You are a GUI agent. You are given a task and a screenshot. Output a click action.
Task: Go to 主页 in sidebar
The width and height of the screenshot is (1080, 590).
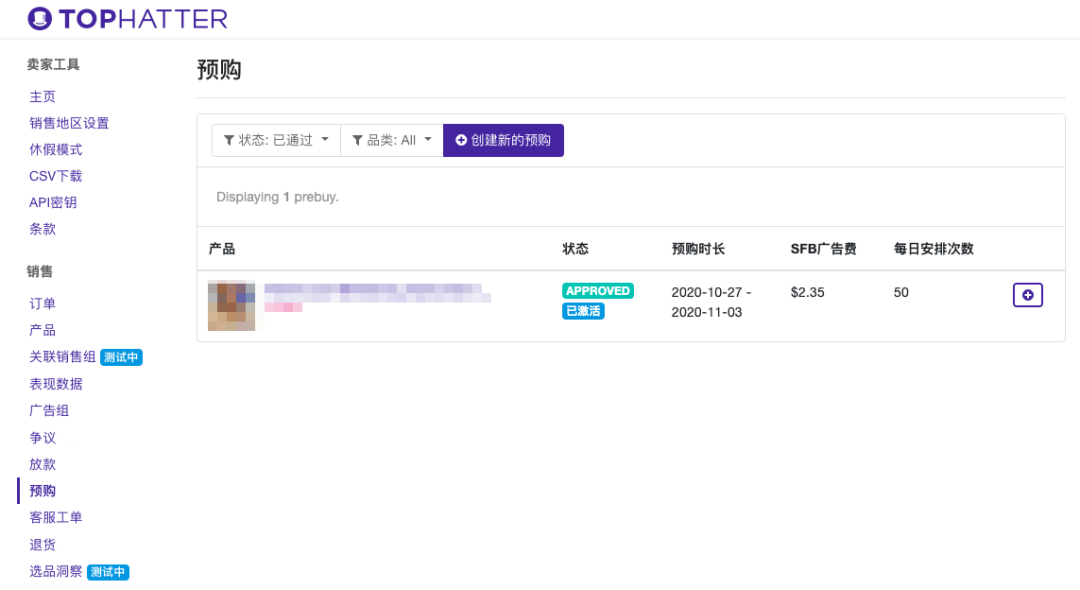tap(42, 97)
